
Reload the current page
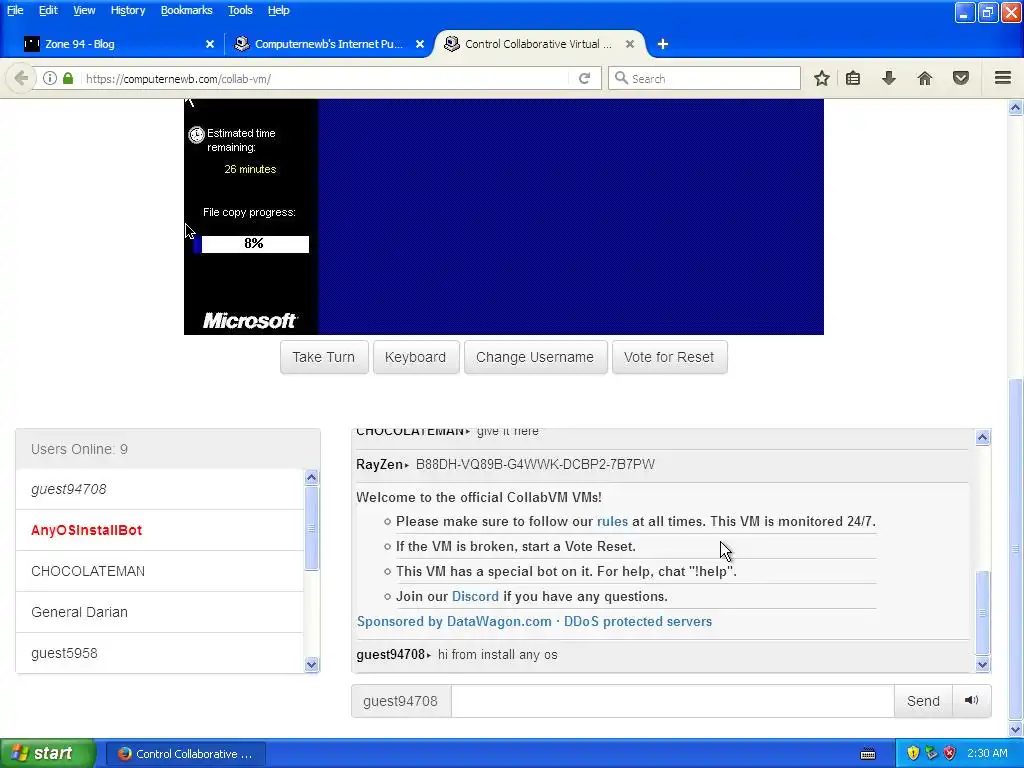[x=584, y=78]
